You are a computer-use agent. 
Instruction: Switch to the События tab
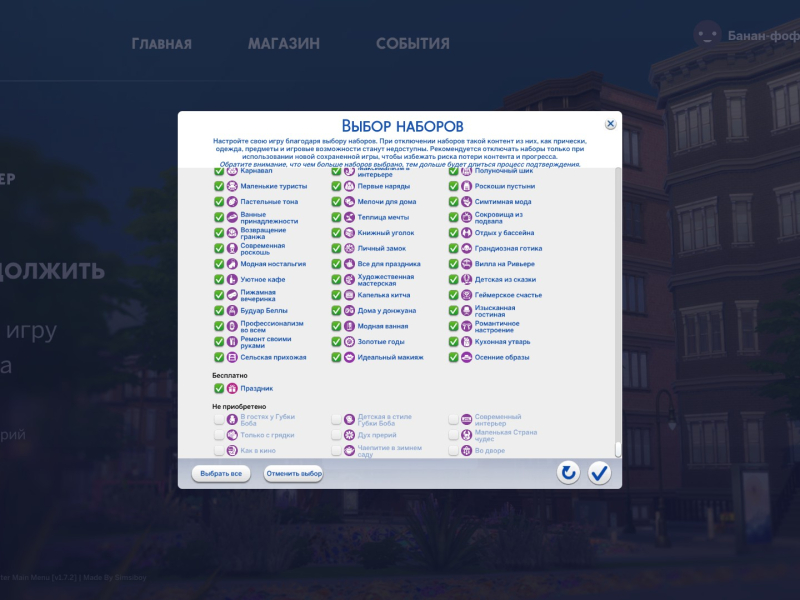point(412,44)
